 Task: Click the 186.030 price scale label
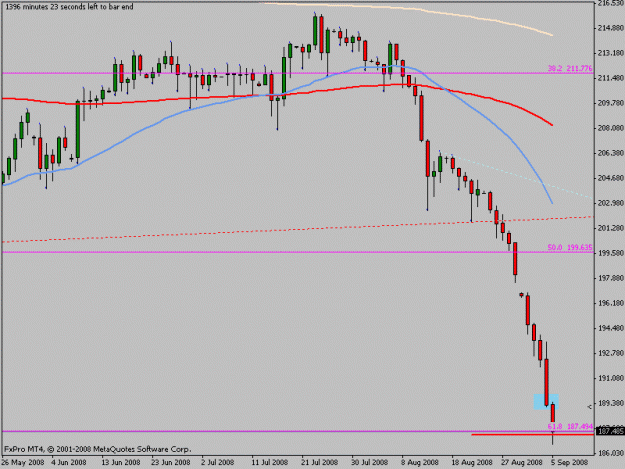[611, 453]
